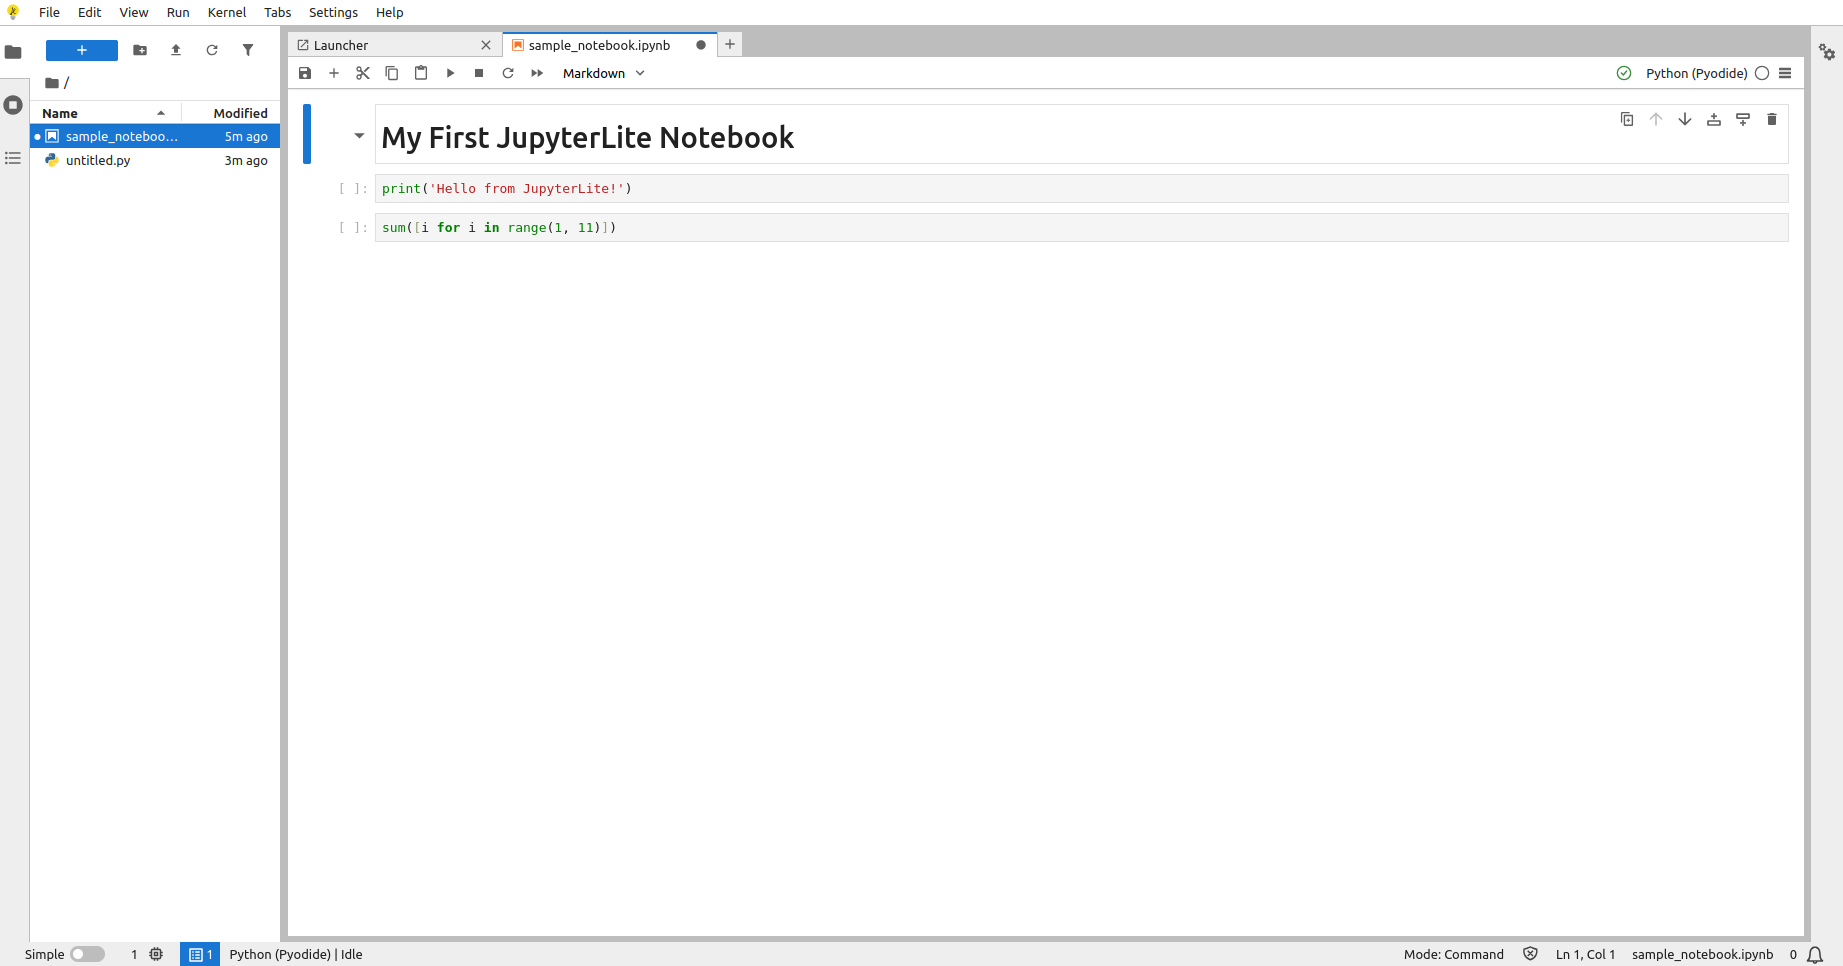Open the property inspector gear icon
The height and width of the screenshot is (966, 1843).
pyautogui.click(x=1826, y=52)
